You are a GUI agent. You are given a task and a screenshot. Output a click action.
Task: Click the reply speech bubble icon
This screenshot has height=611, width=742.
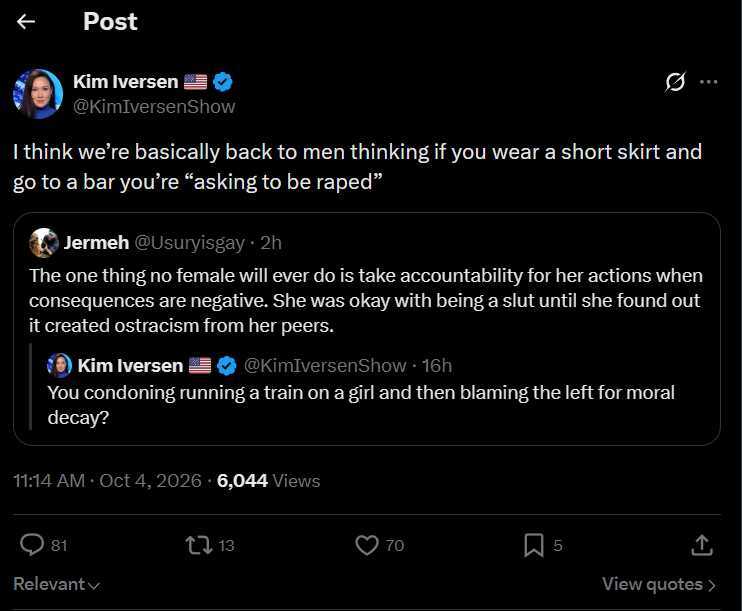point(32,544)
